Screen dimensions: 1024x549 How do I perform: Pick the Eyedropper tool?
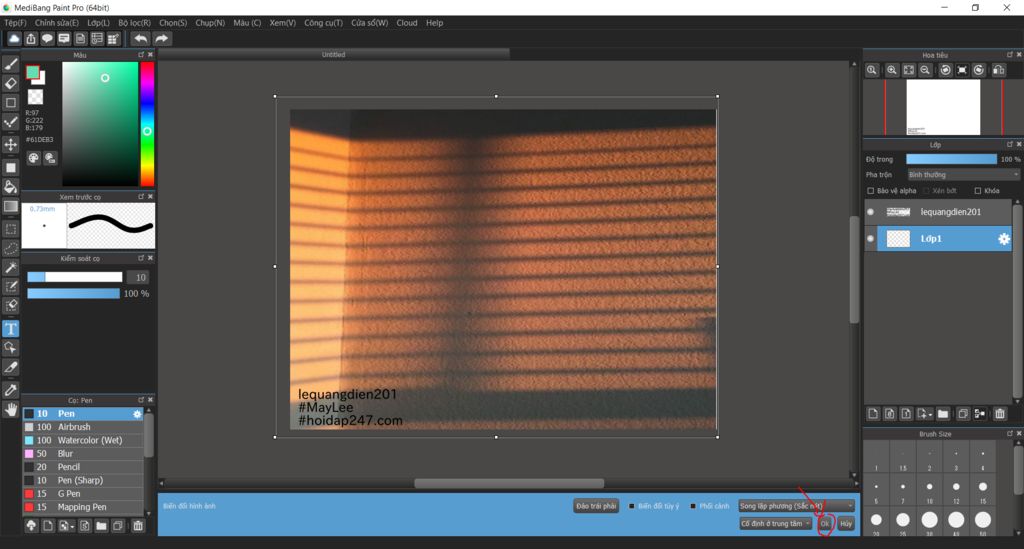click(x=11, y=389)
